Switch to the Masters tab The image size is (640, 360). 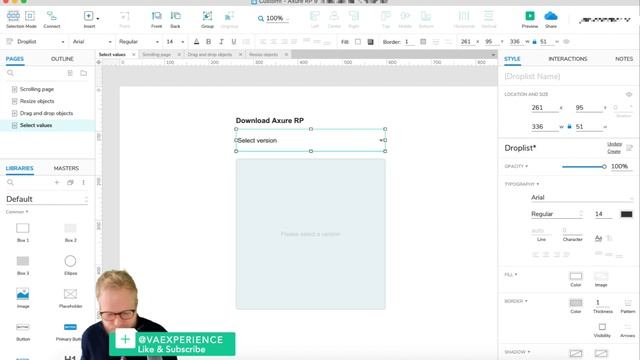66,168
